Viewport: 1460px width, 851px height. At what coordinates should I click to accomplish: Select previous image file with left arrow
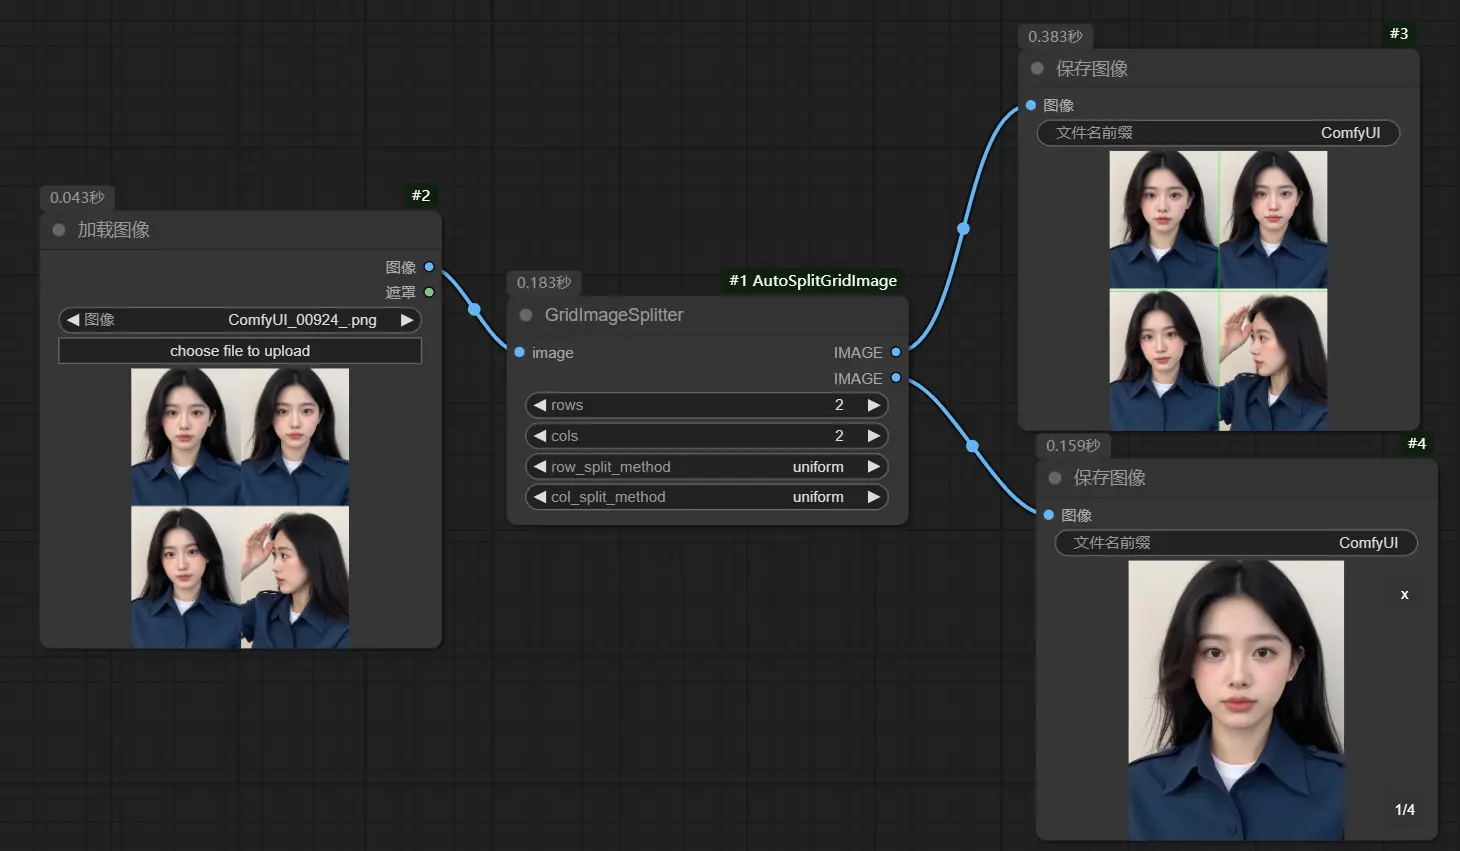coord(72,320)
